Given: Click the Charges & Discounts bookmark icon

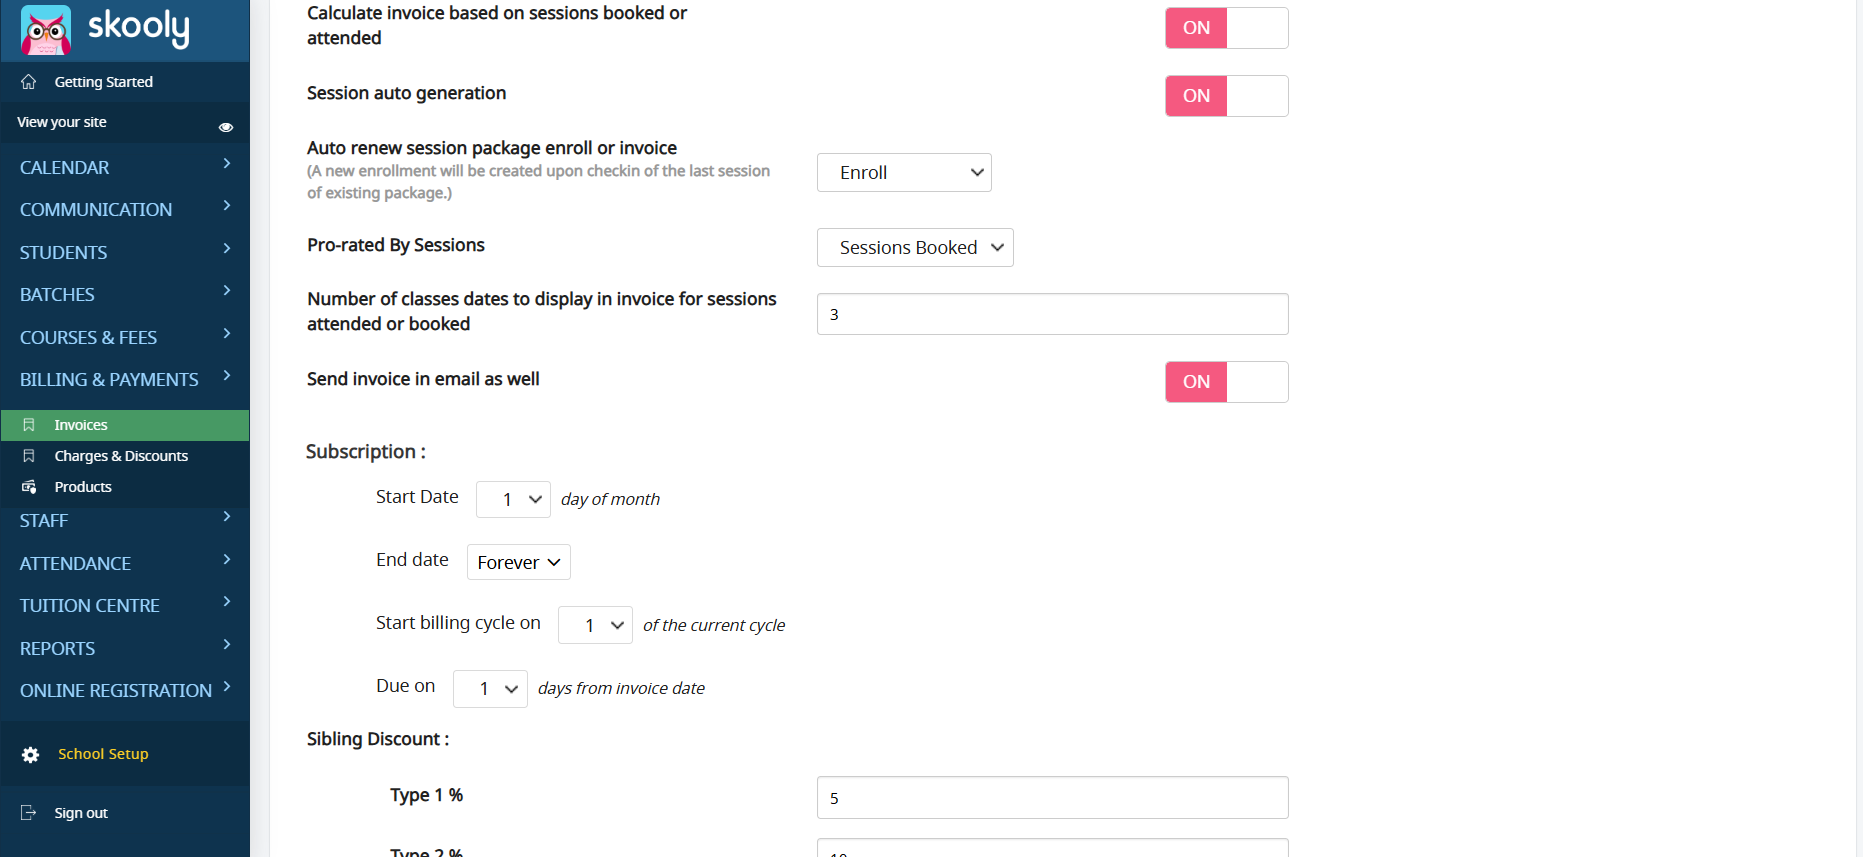Looking at the screenshot, I should (x=29, y=456).
